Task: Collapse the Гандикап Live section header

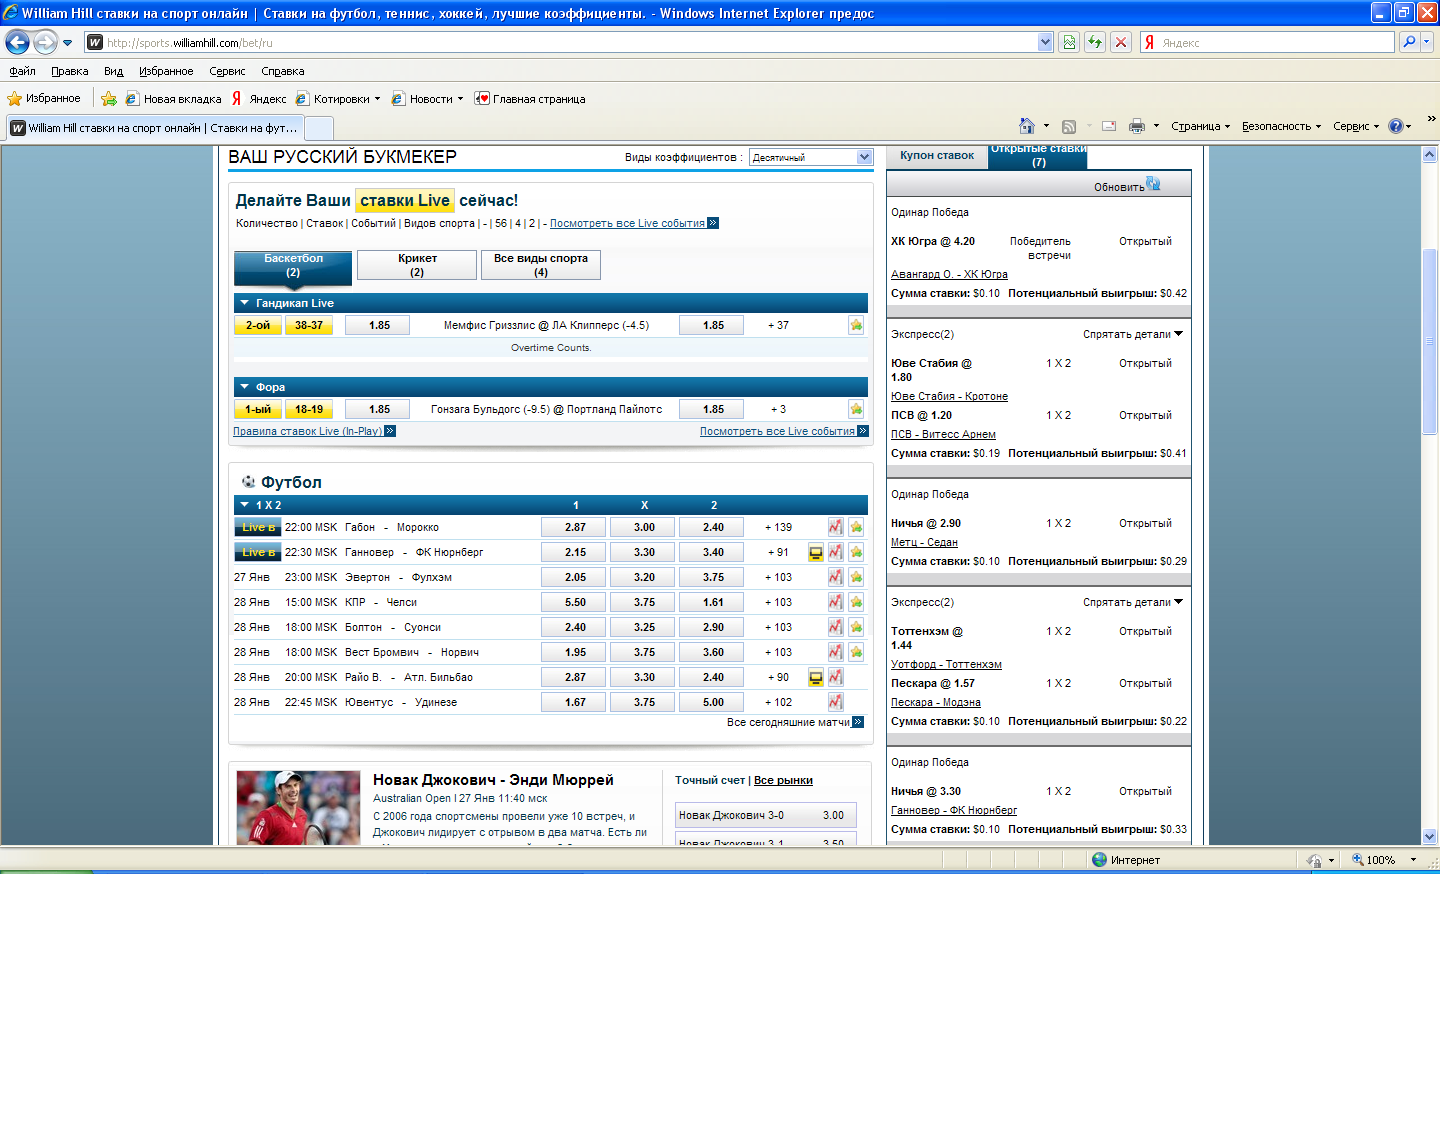Action: [245, 303]
